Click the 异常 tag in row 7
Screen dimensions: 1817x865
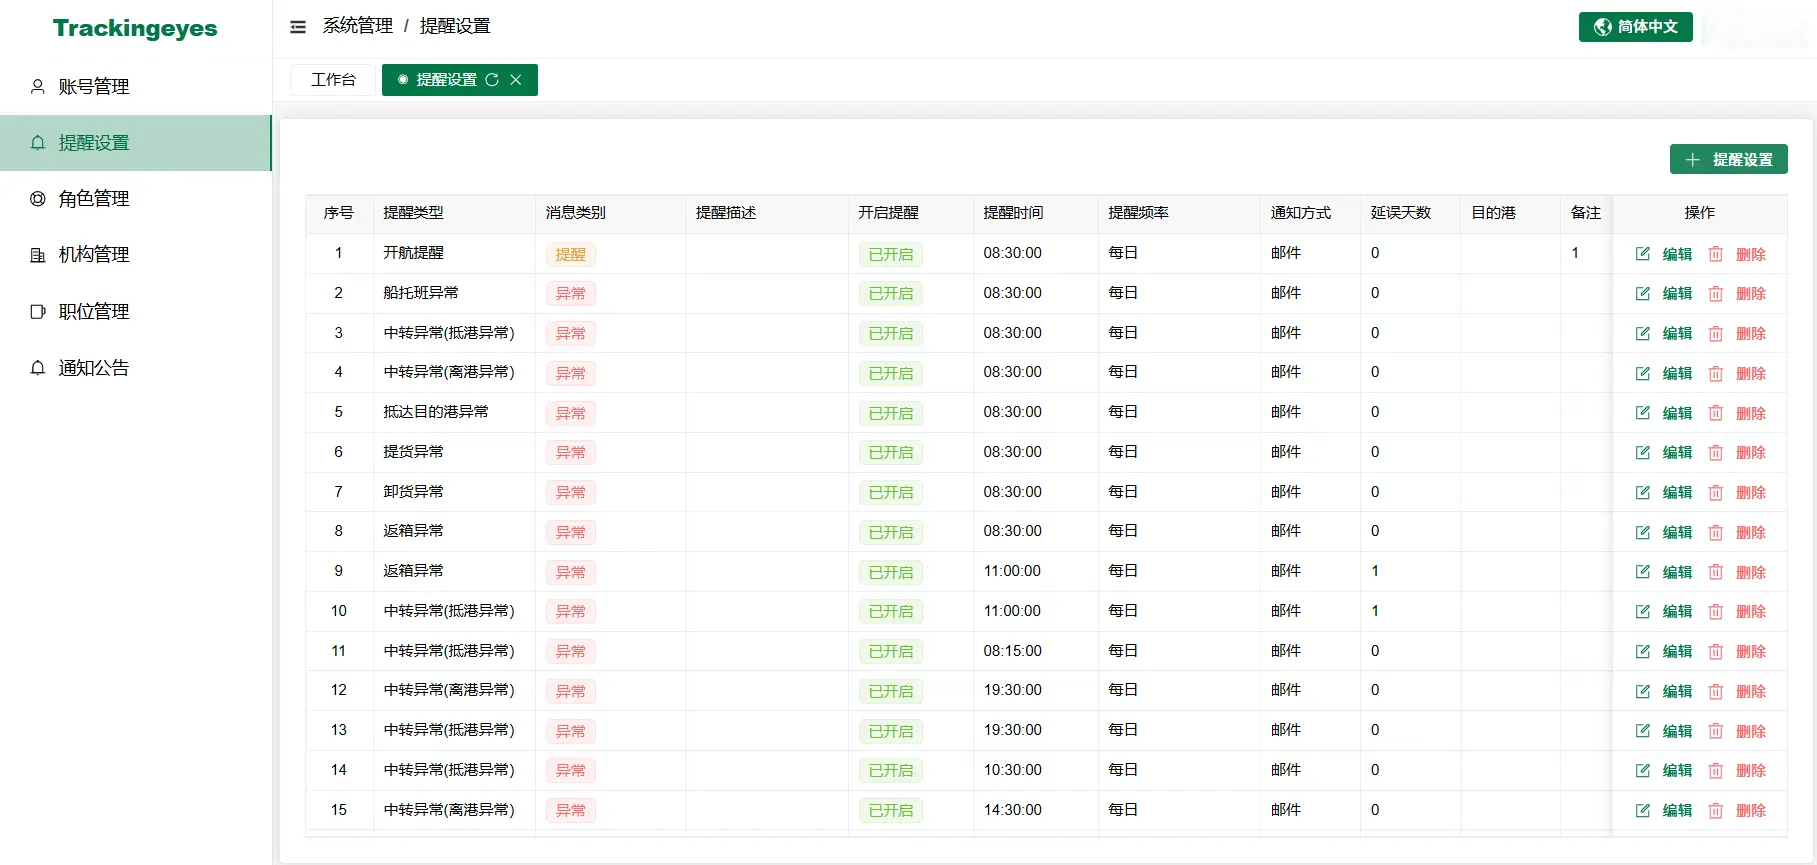click(x=571, y=493)
